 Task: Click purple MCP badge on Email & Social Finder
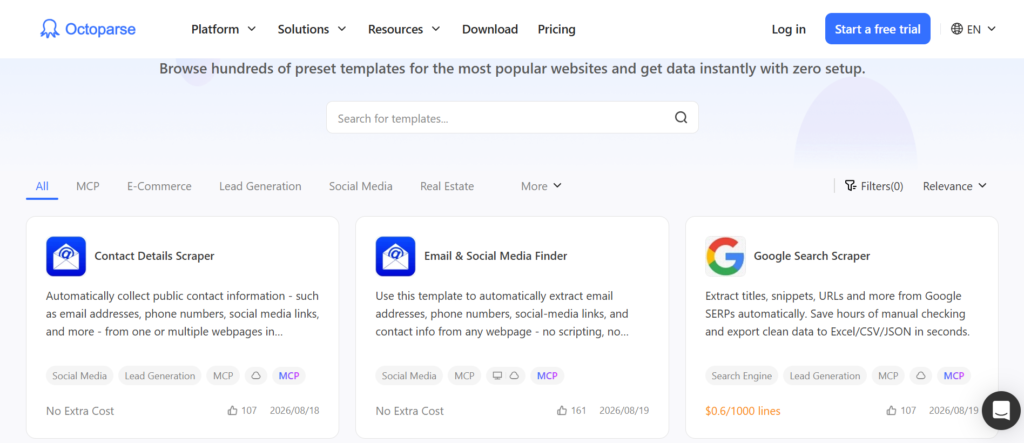[547, 376]
